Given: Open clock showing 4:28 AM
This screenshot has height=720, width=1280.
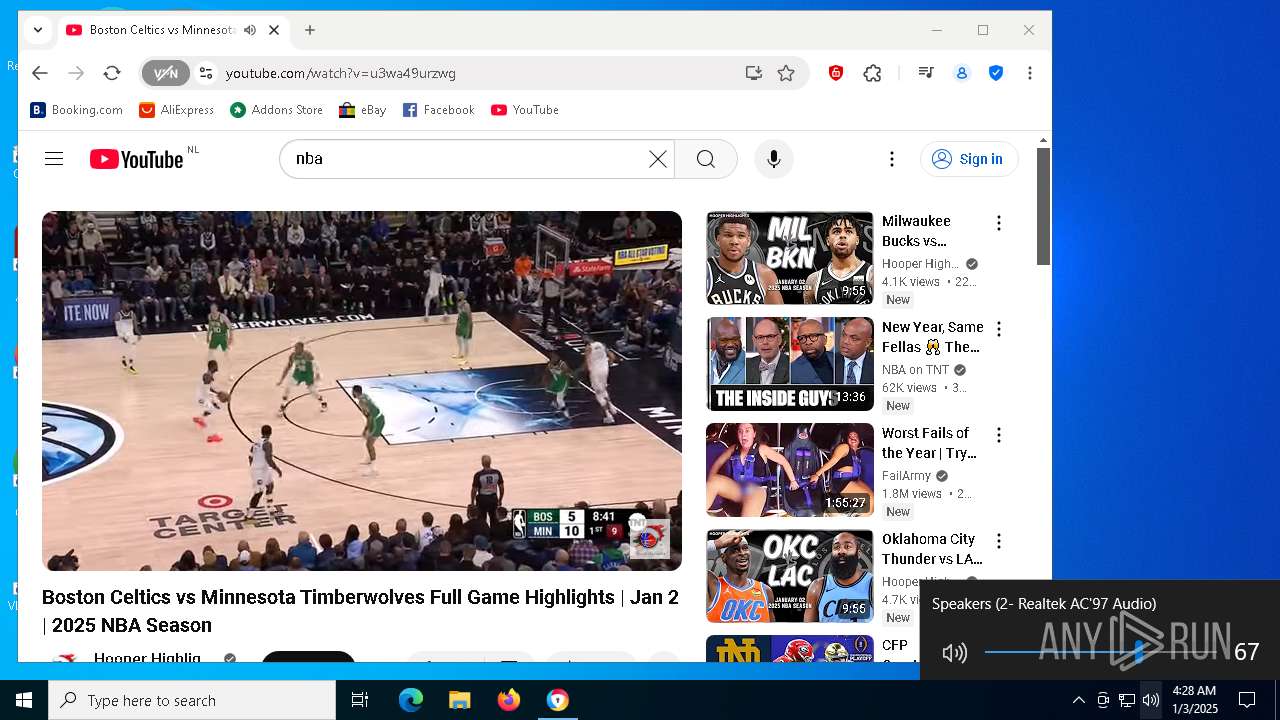Looking at the screenshot, I should point(1195,700).
